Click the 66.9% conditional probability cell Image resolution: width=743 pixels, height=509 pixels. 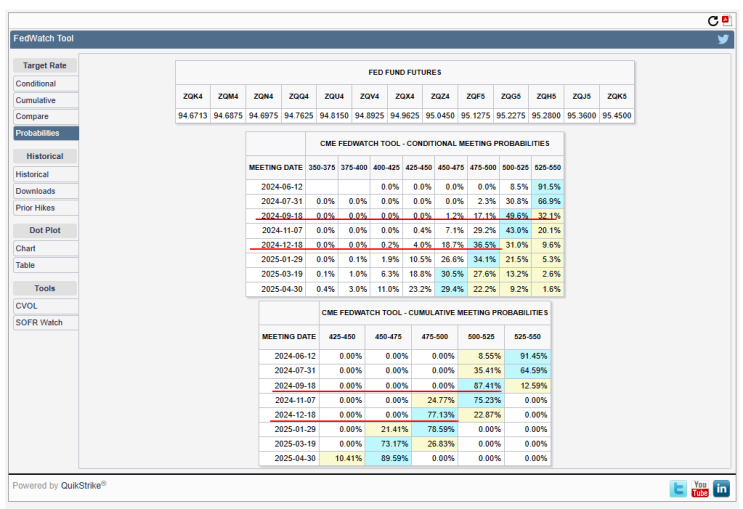click(548, 201)
